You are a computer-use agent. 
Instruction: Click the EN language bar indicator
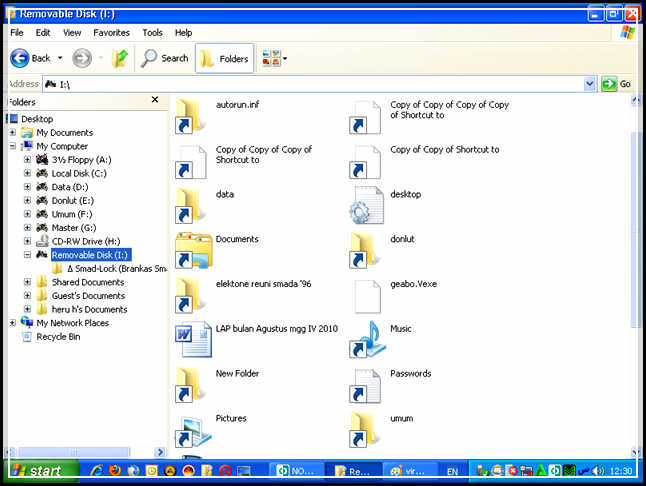pos(452,471)
